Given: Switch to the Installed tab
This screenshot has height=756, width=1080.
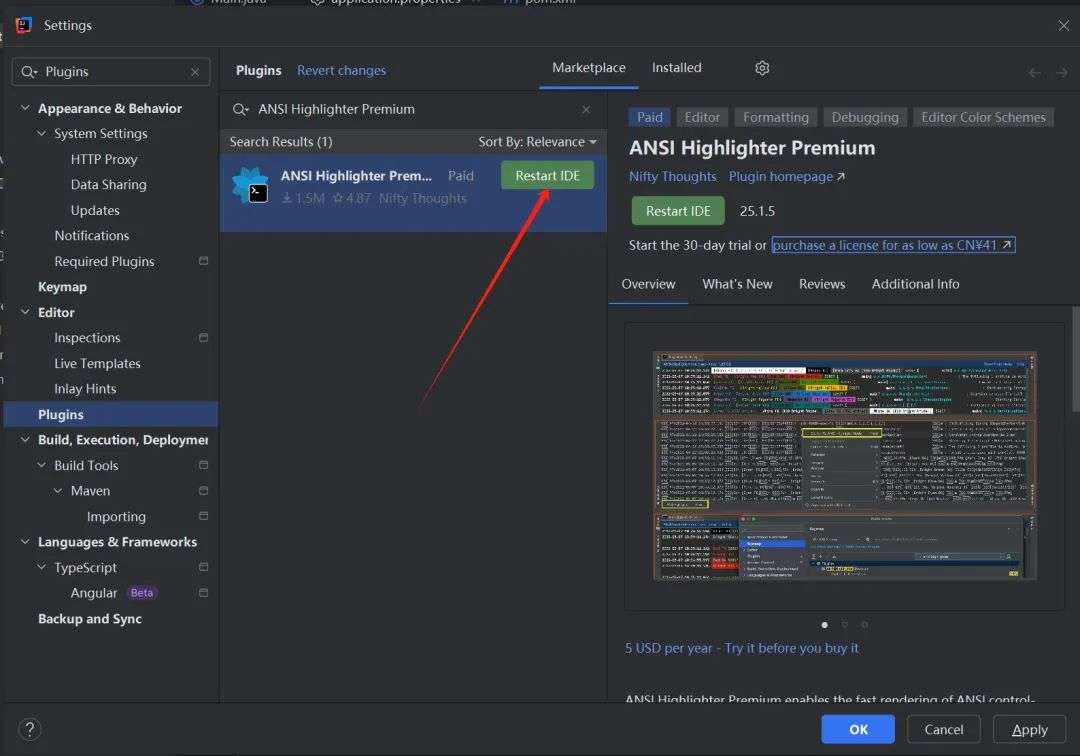Looking at the screenshot, I should pos(676,68).
